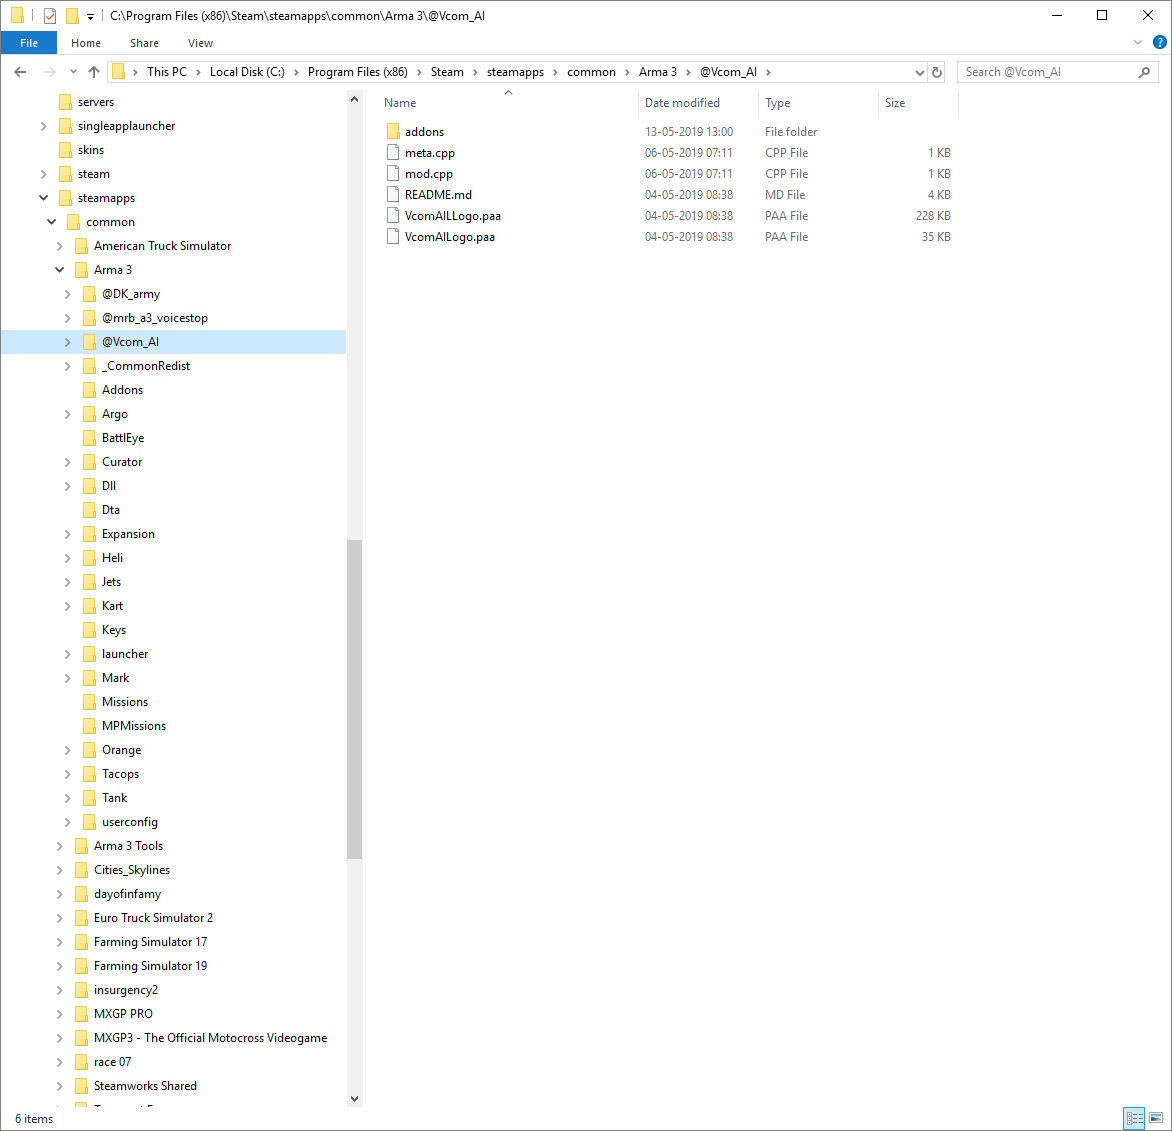This screenshot has width=1172, height=1131.
Task: Open the address bar history dropdown
Action: 919,72
